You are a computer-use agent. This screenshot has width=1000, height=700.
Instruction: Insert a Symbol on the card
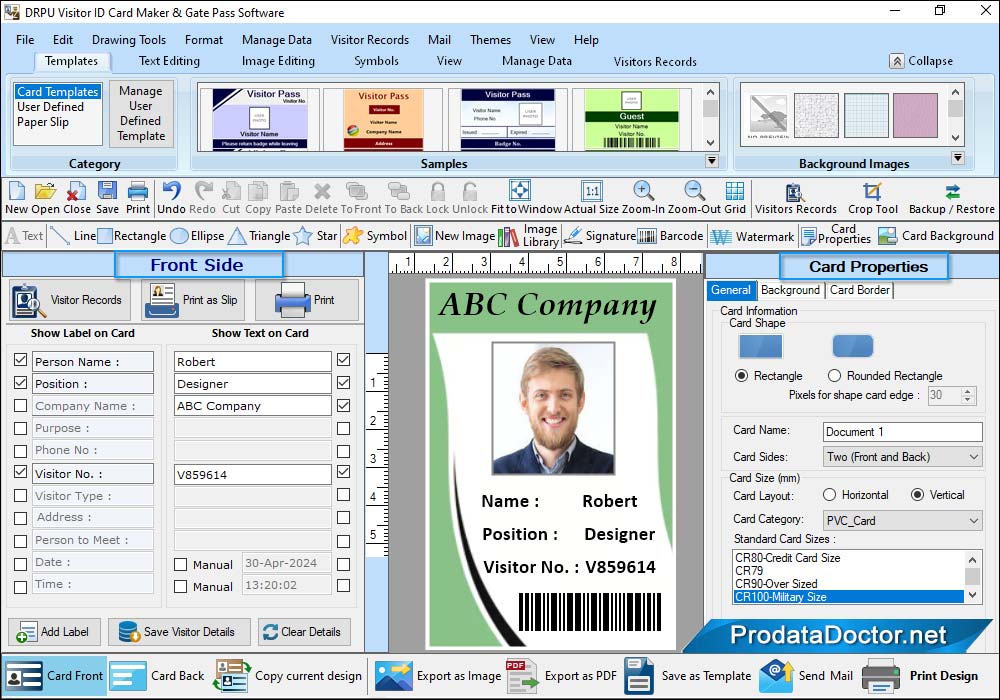(x=375, y=236)
